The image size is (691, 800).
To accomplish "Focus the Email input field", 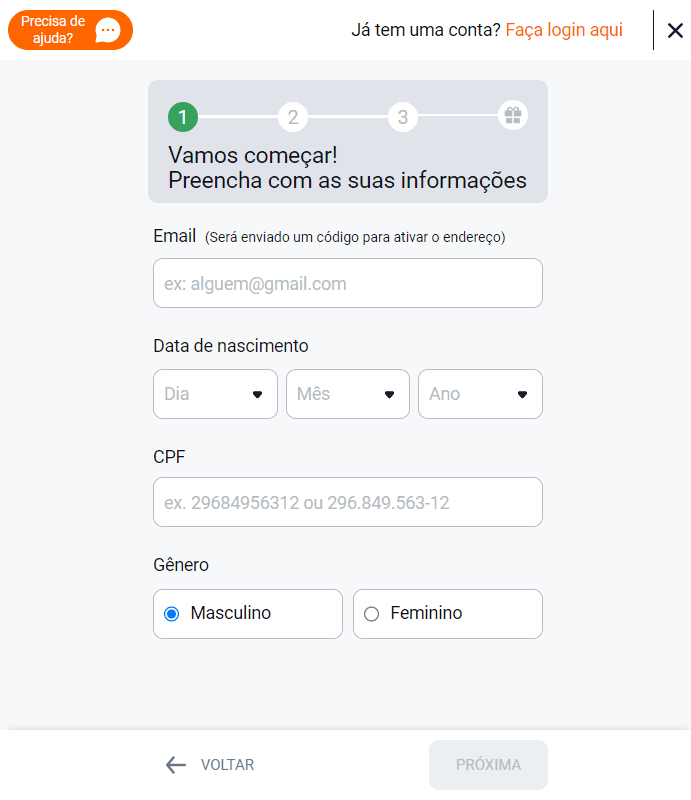I will point(348,283).
